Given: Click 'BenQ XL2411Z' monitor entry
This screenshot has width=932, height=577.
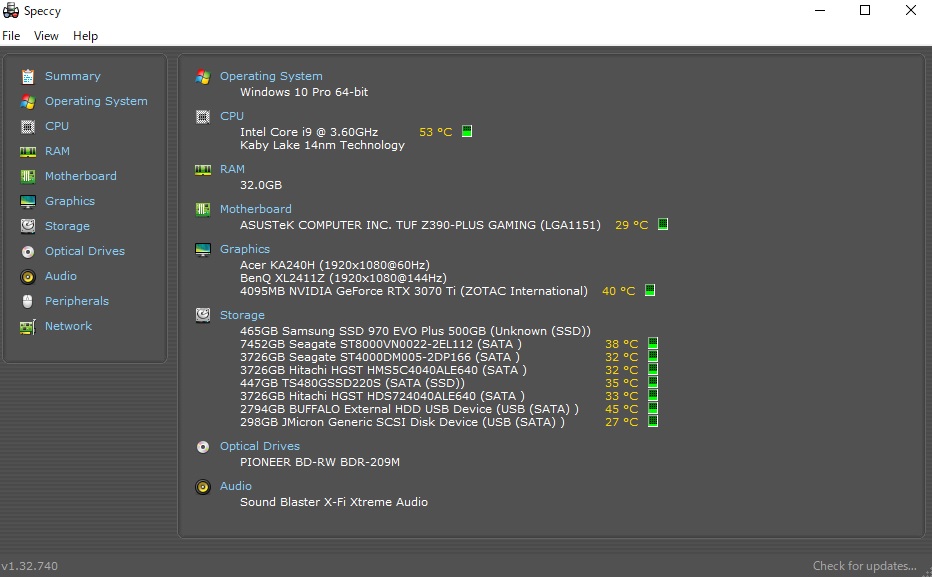Looking at the screenshot, I should pyautogui.click(x=343, y=278).
